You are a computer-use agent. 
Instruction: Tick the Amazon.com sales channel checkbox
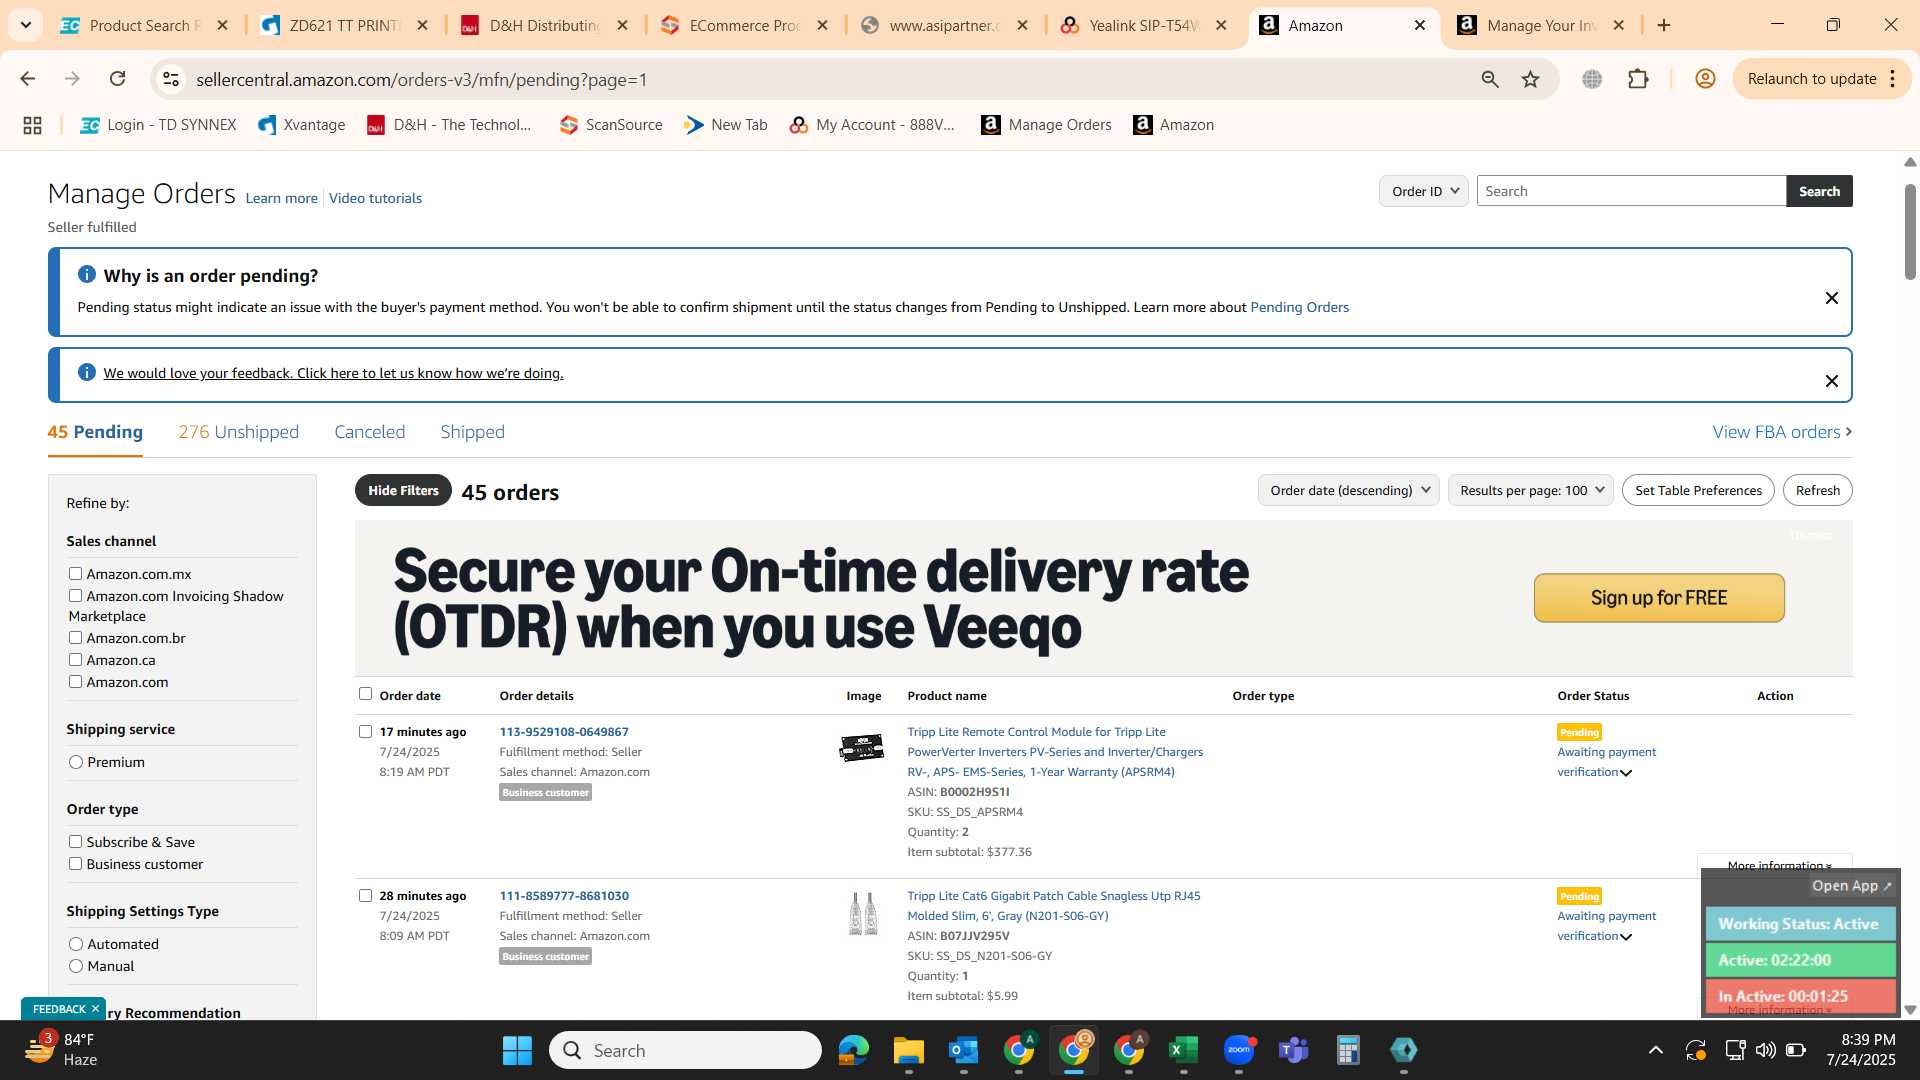coord(75,681)
